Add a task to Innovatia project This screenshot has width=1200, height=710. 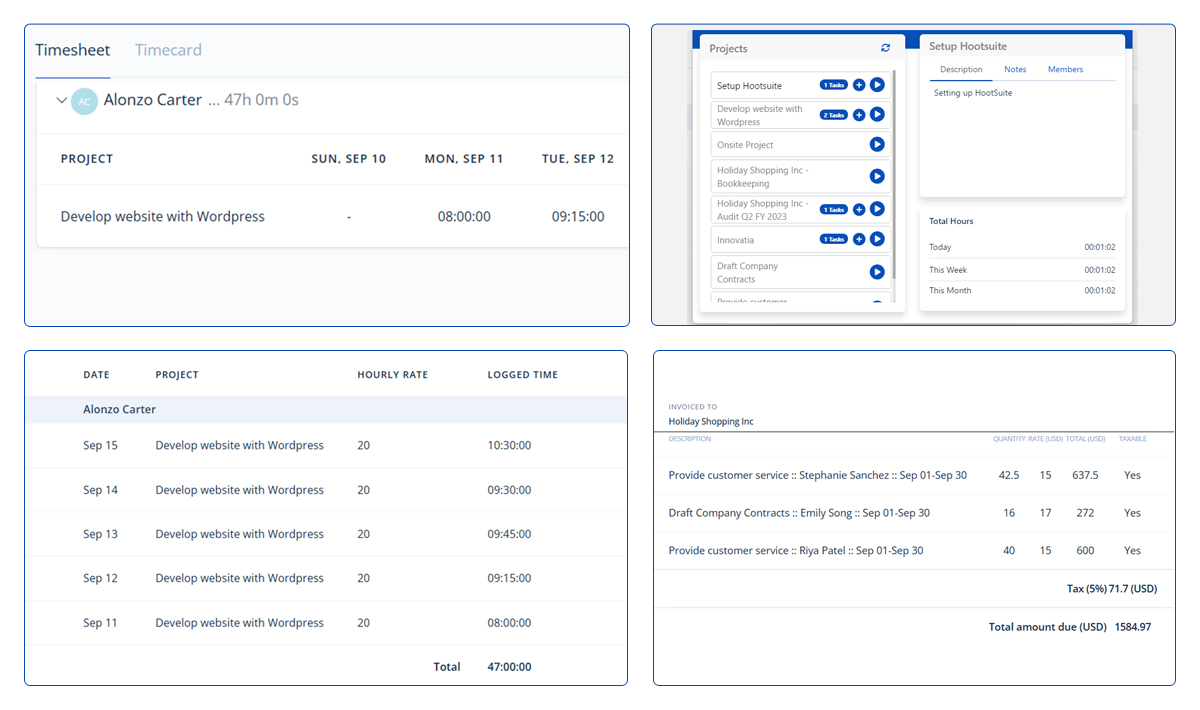[859, 239]
